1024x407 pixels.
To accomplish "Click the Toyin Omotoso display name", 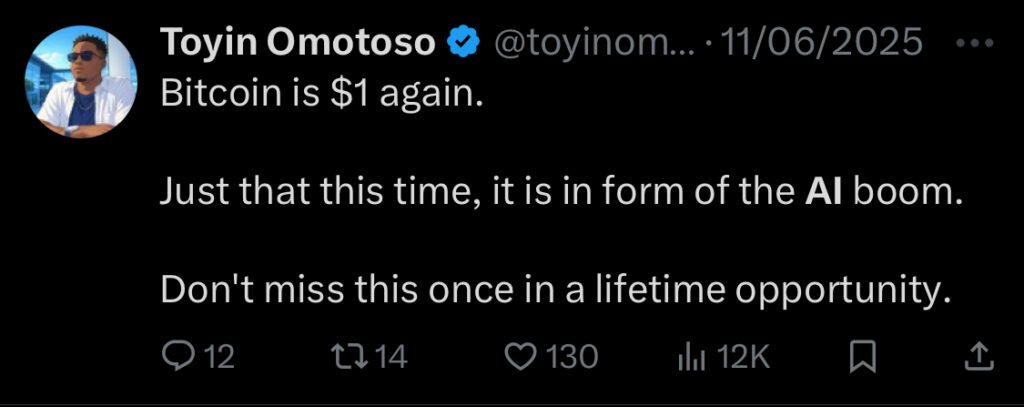I will coord(297,43).
